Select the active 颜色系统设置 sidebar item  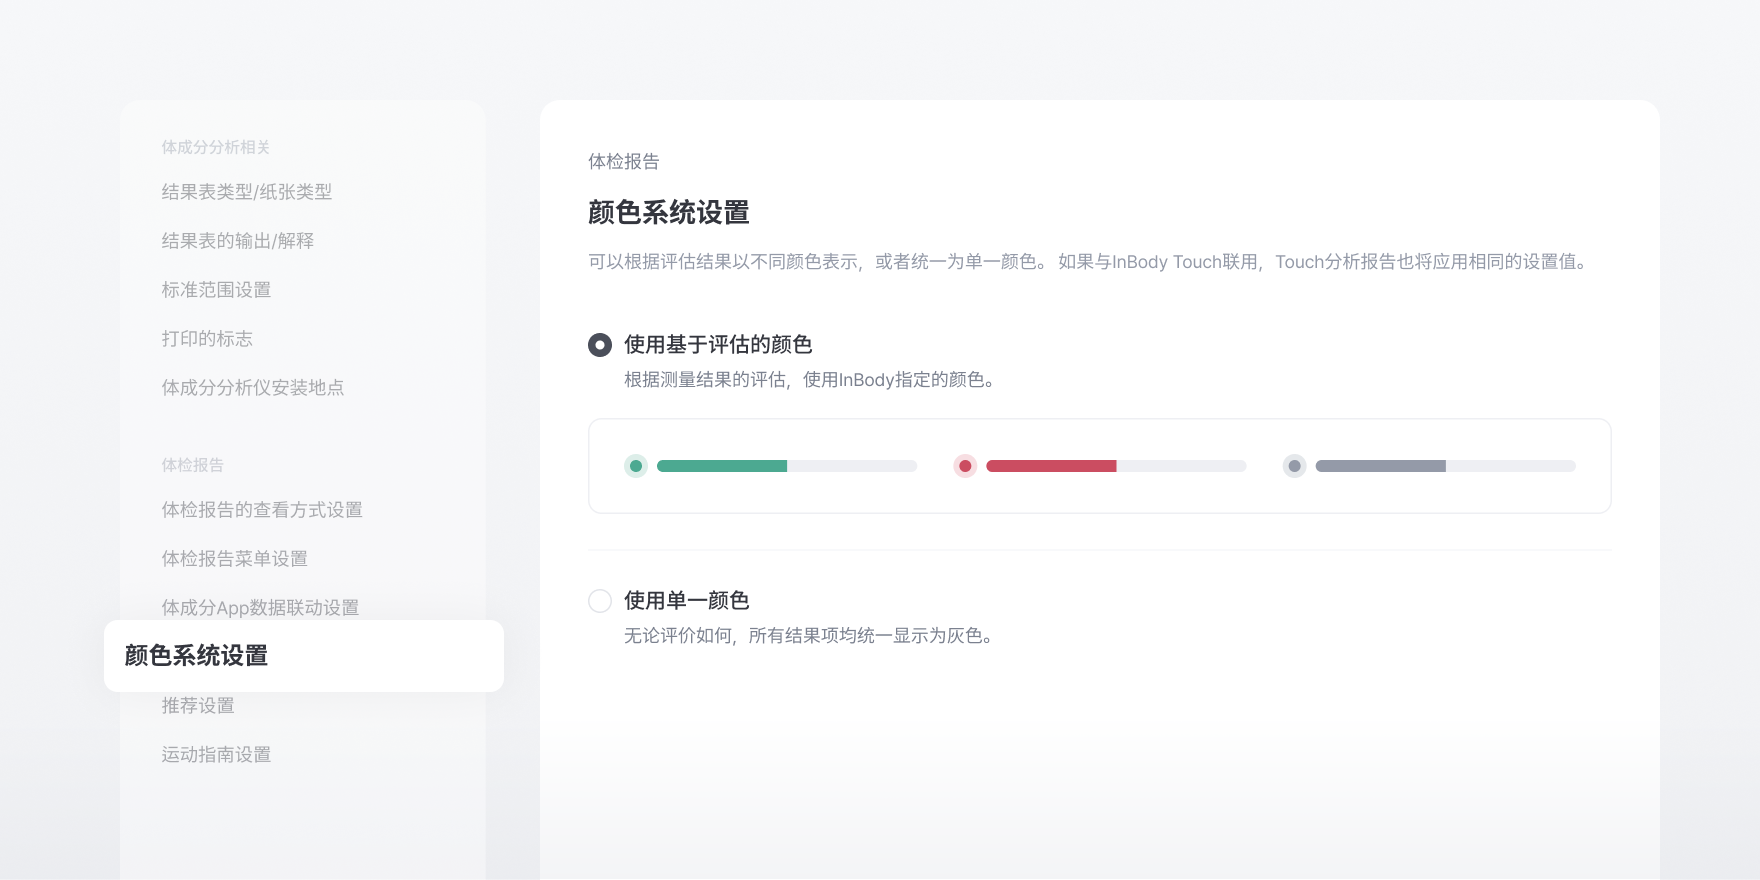tap(304, 656)
